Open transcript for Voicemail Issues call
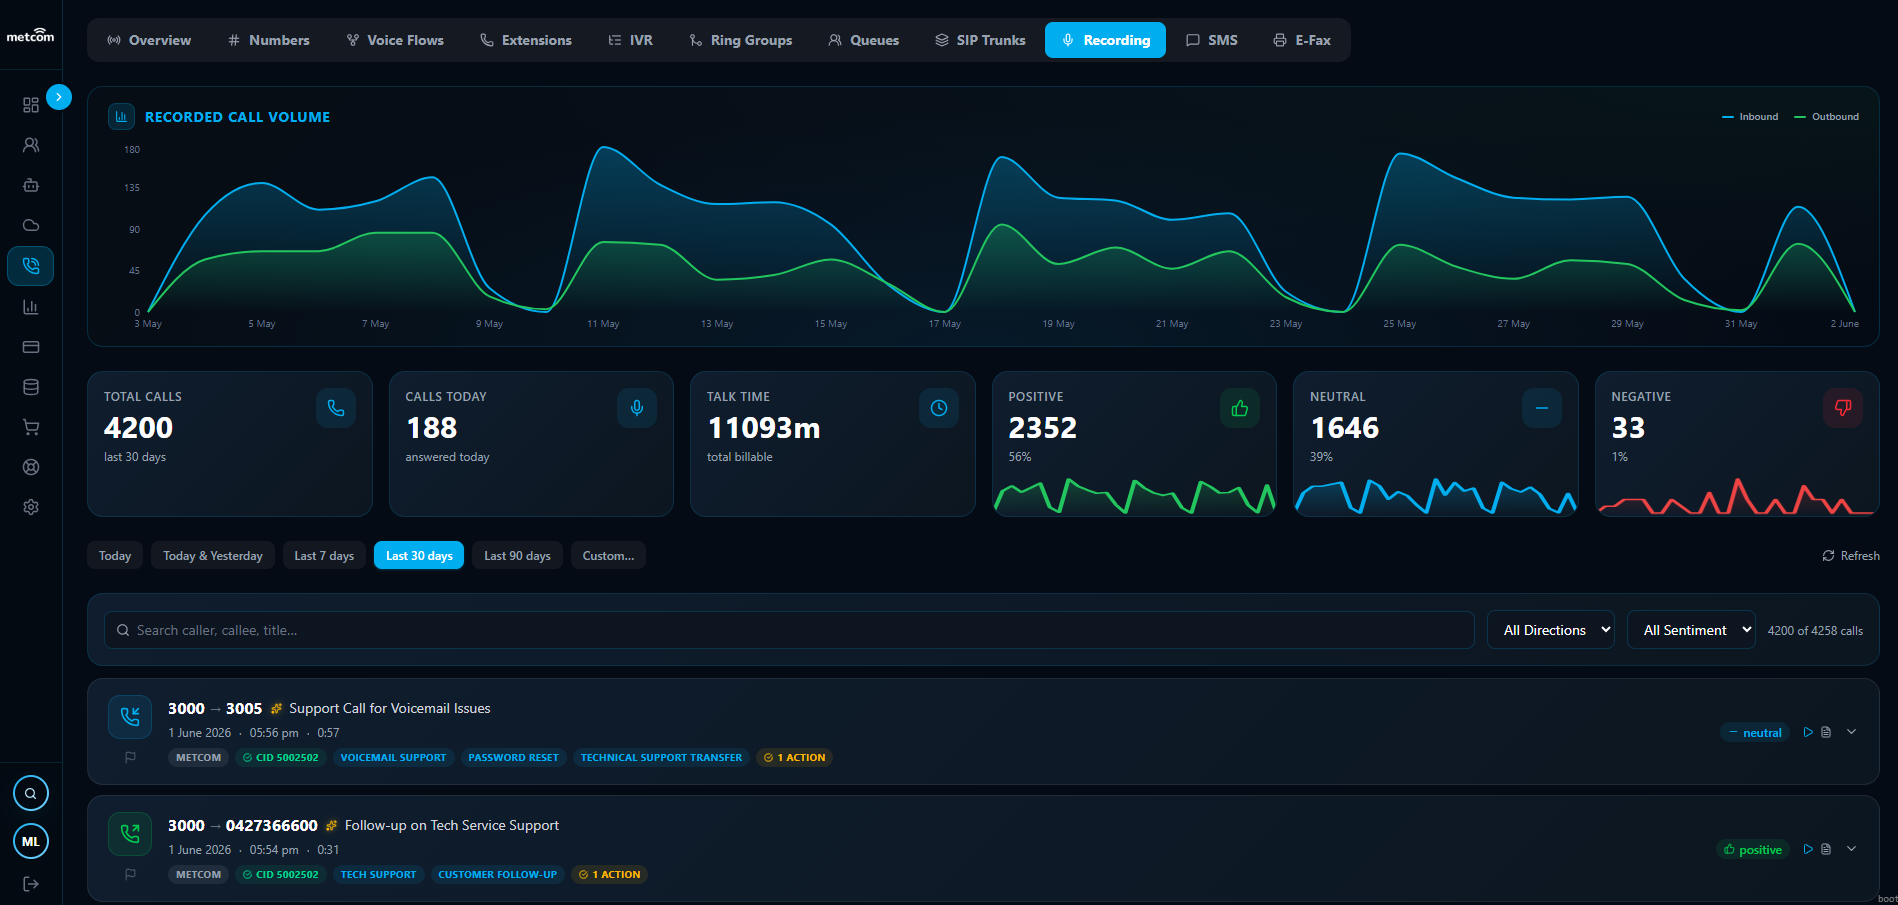1898x905 pixels. click(1826, 732)
